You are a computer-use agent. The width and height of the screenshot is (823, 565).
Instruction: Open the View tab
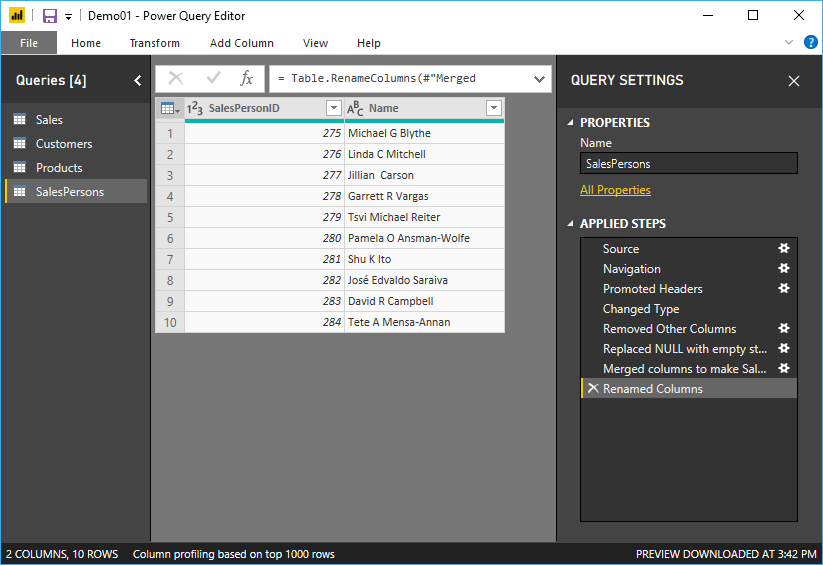315,43
